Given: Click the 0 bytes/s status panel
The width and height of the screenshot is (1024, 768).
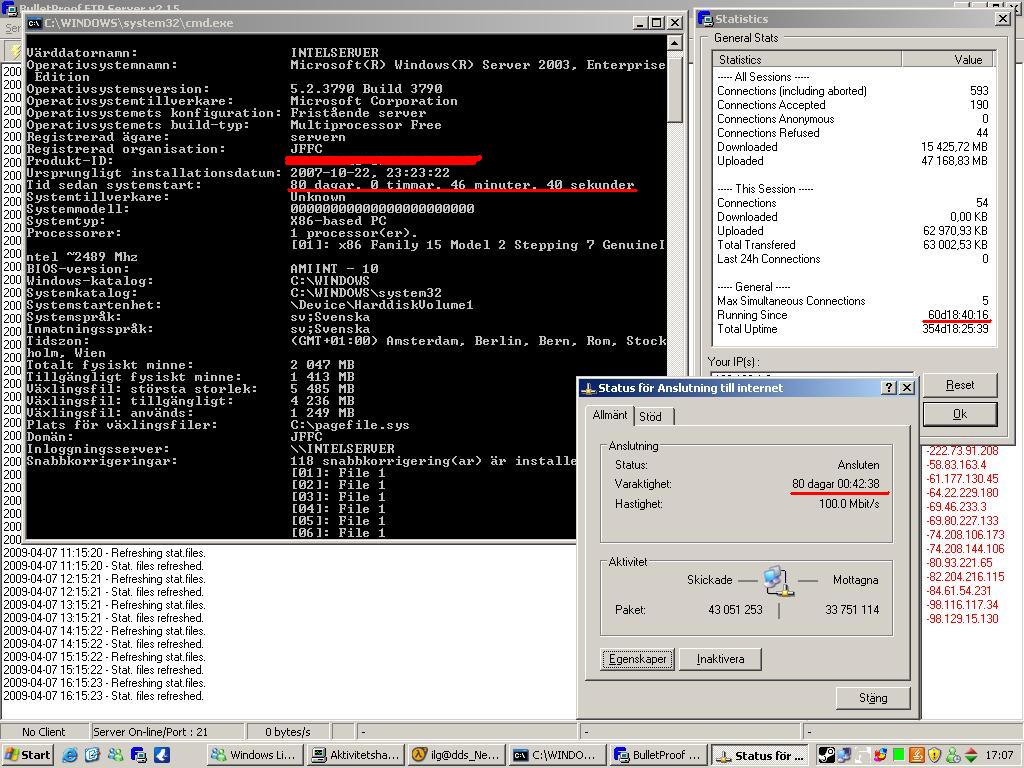Looking at the screenshot, I should click(x=288, y=732).
